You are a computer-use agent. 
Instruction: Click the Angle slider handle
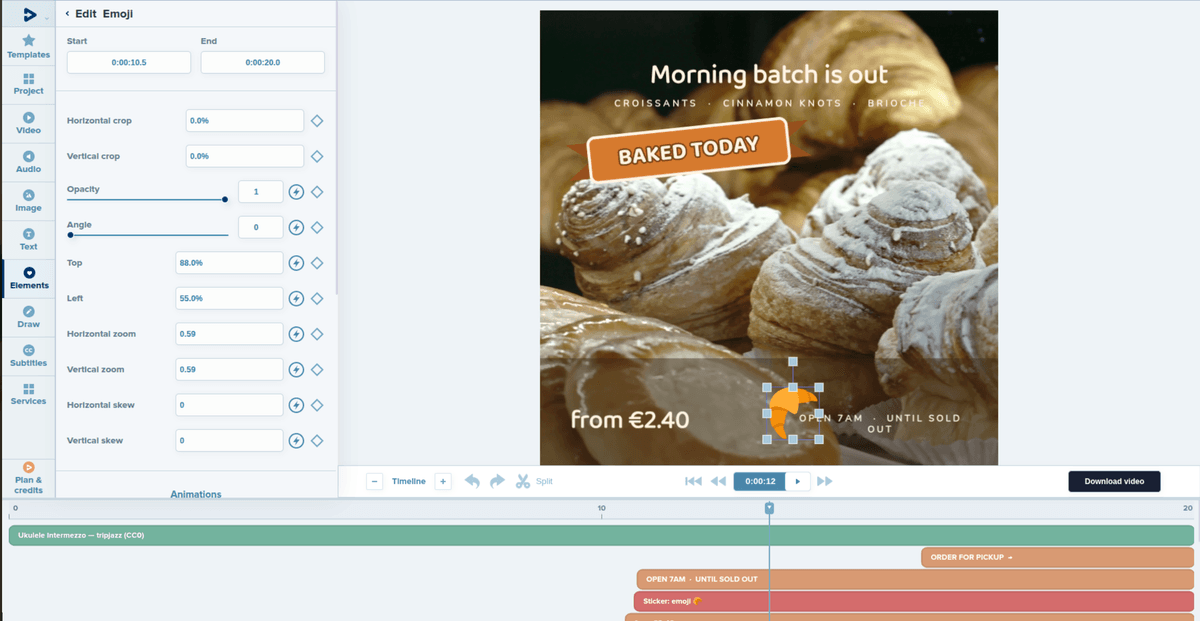(70, 235)
